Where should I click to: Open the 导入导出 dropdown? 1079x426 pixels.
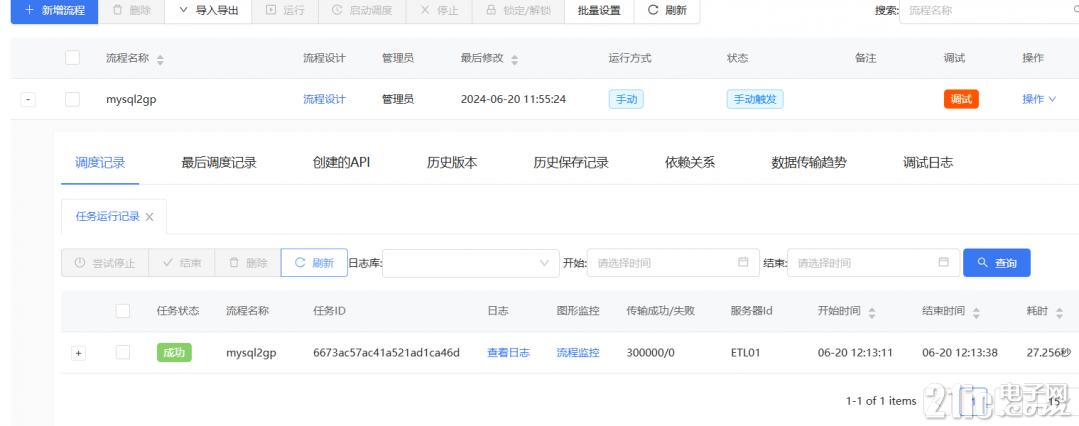coord(208,11)
